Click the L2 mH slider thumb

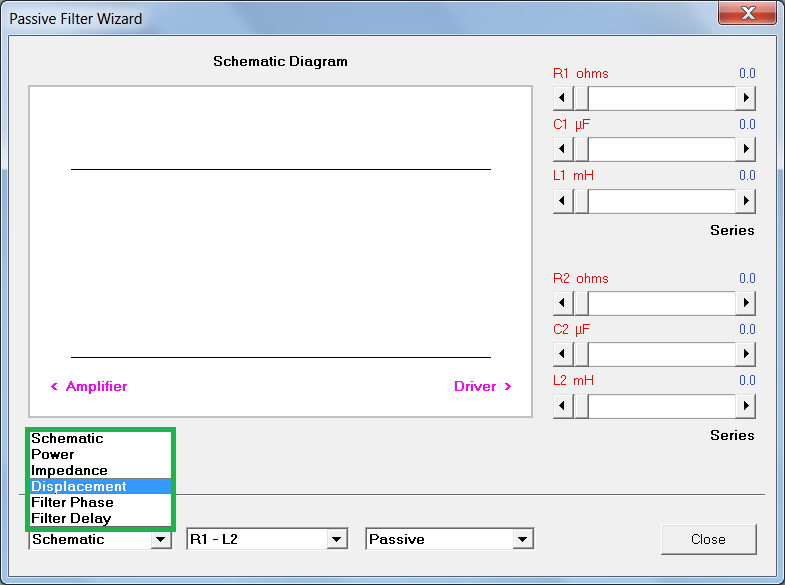point(581,406)
